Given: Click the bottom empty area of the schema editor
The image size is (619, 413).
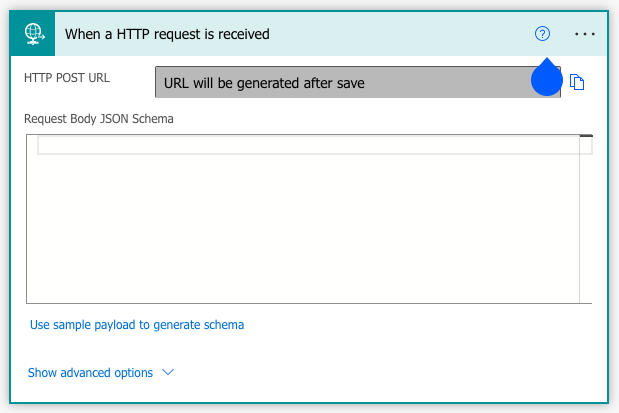Looking at the screenshot, I should point(300,285).
